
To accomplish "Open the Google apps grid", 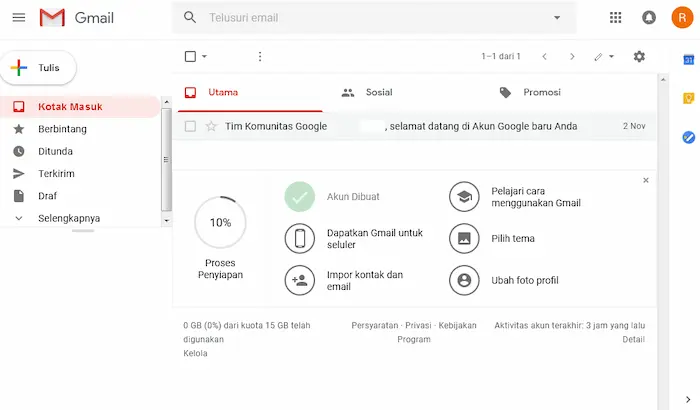I will click(615, 18).
